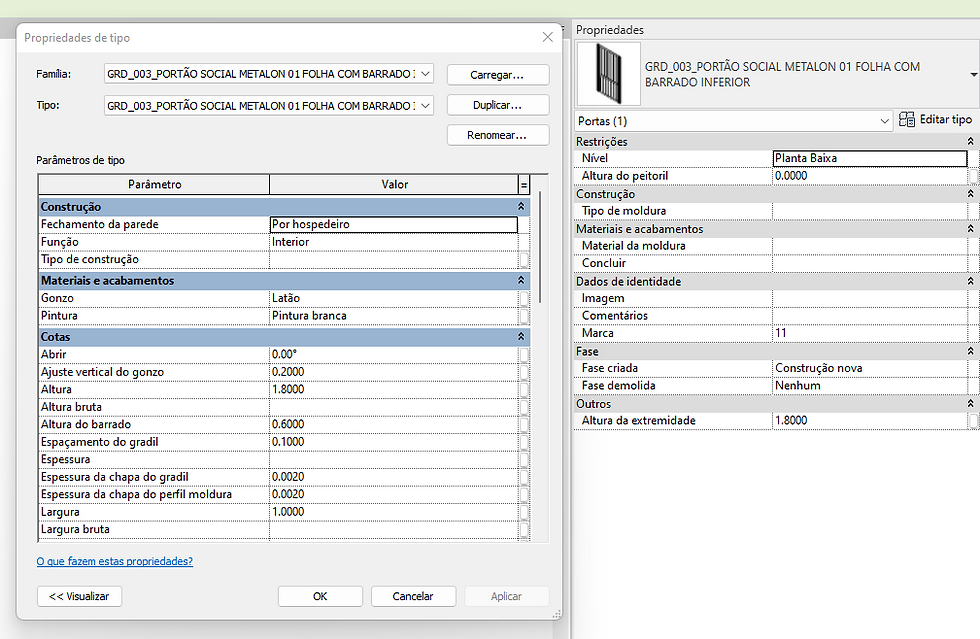Viewport: 980px width, 639px height.
Task: Collapse the Fase section
Action: [x=970, y=351]
